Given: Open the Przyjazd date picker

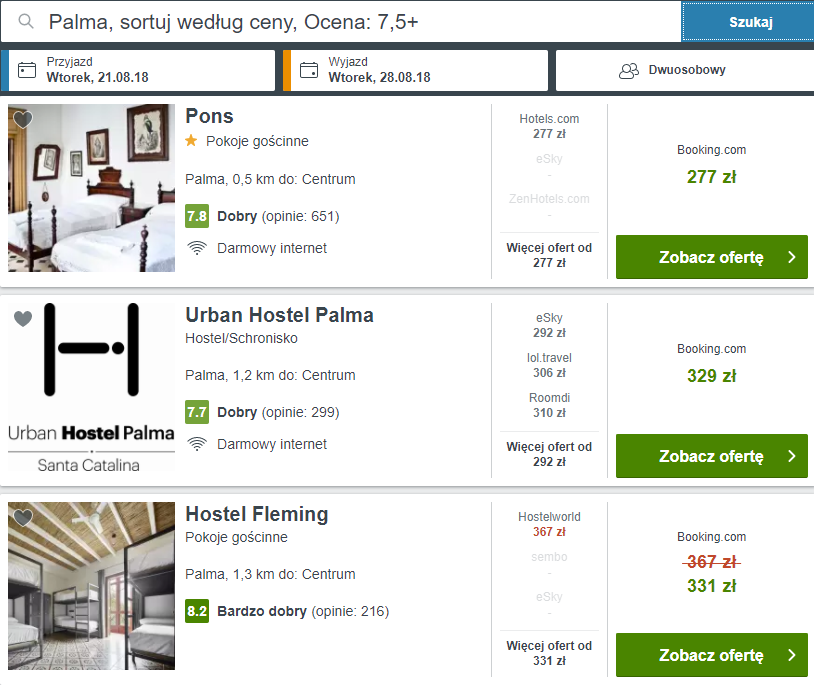Looking at the screenshot, I should click(x=138, y=71).
